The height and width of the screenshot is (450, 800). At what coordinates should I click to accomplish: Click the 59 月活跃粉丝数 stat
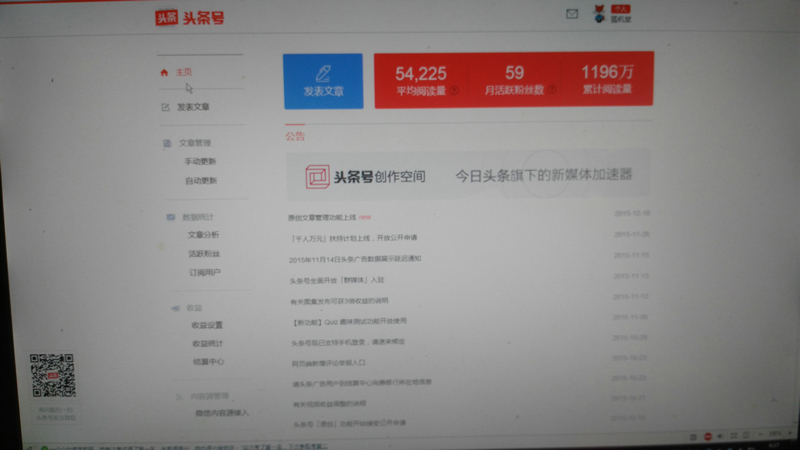coord(514,80)
